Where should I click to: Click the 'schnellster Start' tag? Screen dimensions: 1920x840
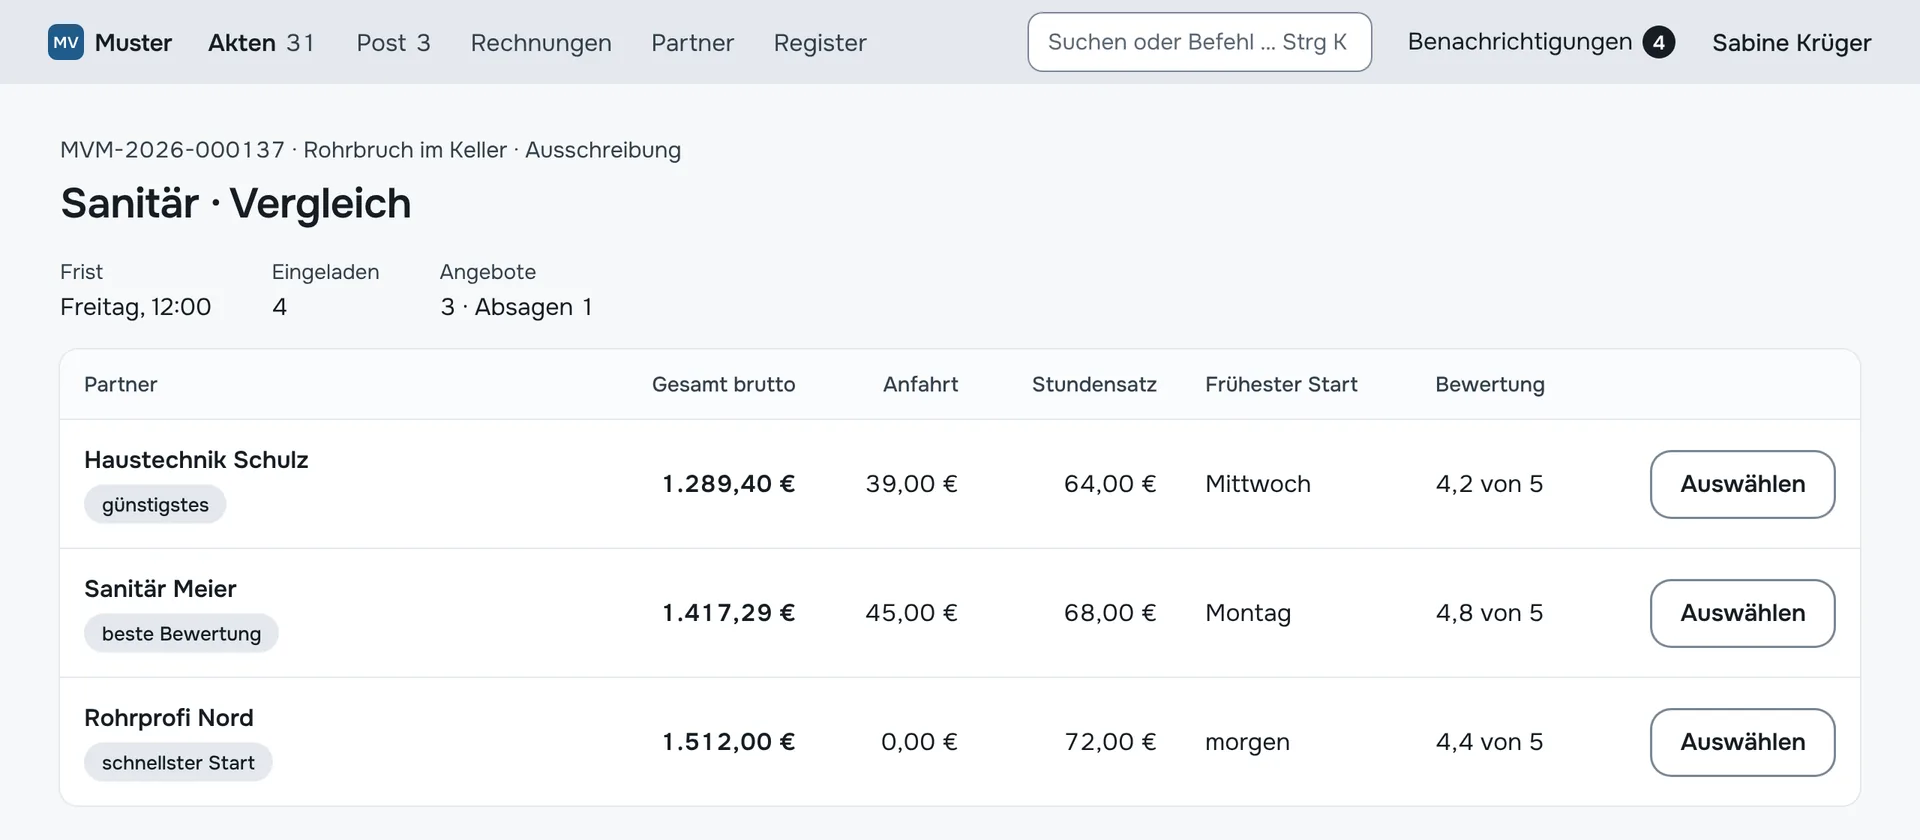tap(178, 762)
